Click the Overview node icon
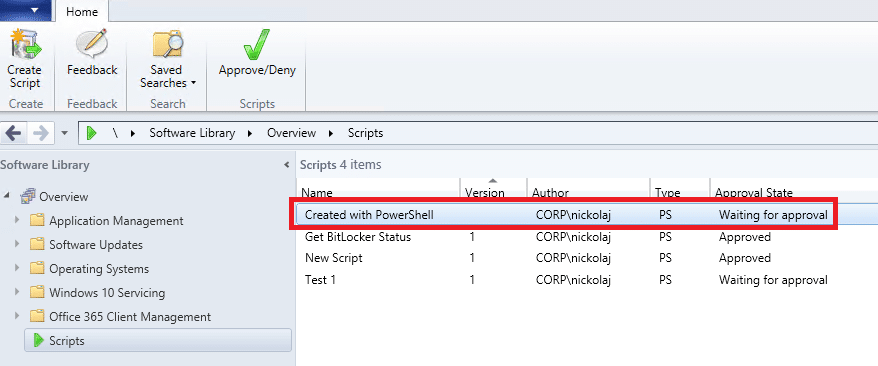Viewport: 878px width, 366px height. click(x=27, y=196)
